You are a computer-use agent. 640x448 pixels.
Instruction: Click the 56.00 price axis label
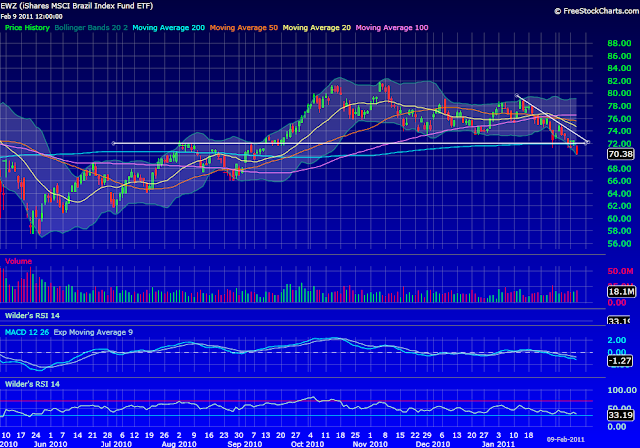tap(619, 244)
